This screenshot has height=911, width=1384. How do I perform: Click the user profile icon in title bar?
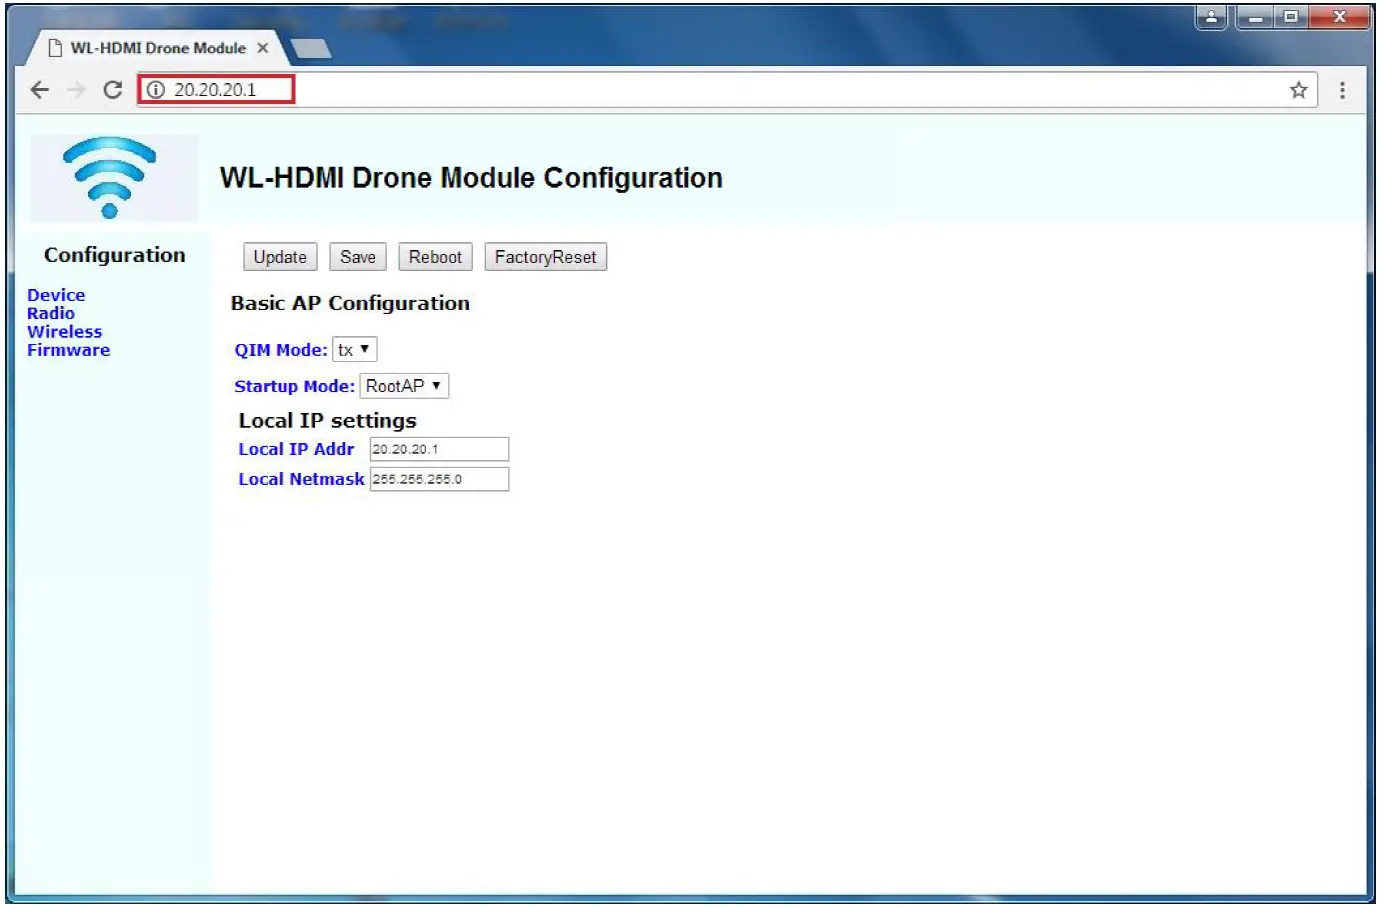1210,17
